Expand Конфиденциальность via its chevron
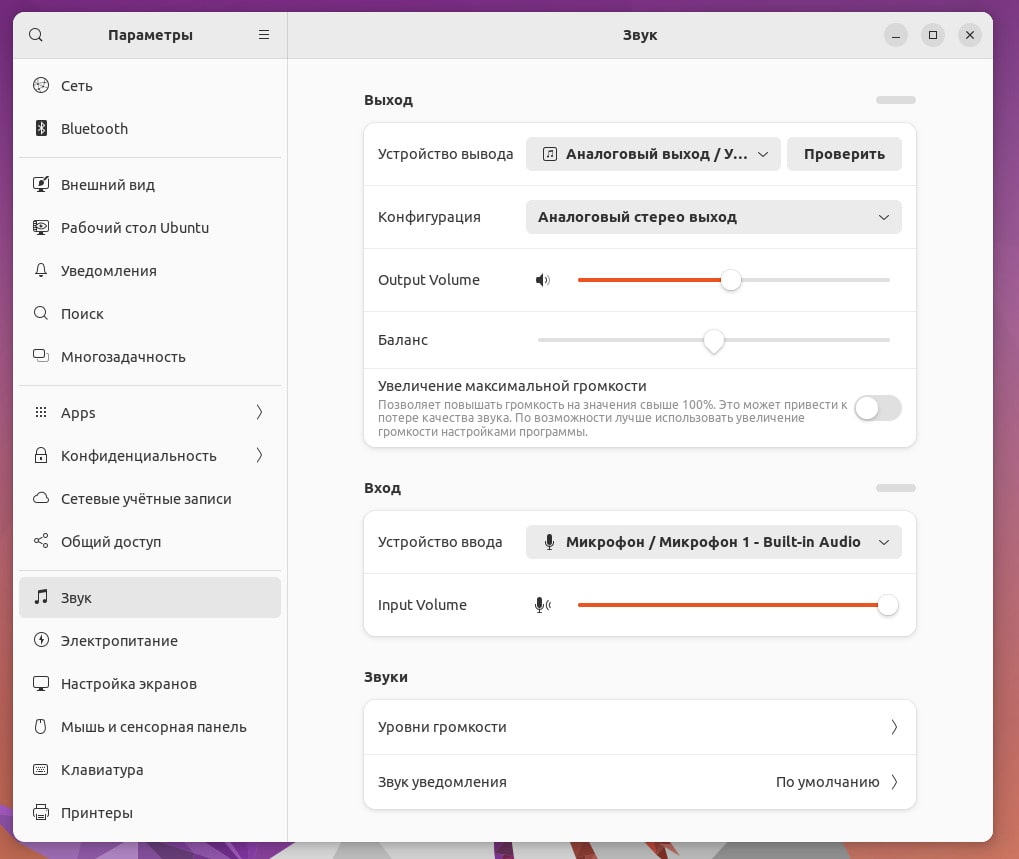The width and height of the screenshot is (1019, 859). pyautogui.click(x=259, y=455)
